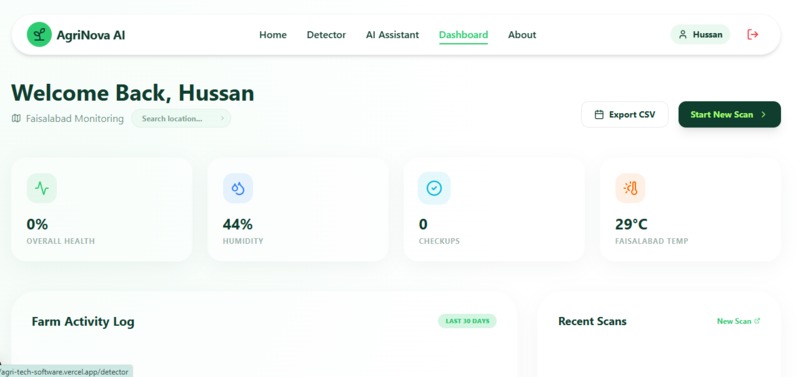The height and width of the screenshot is (377, 806).
Task: Click the 0 checkups value
Action: pyautogui.click(x=423, y=224)
